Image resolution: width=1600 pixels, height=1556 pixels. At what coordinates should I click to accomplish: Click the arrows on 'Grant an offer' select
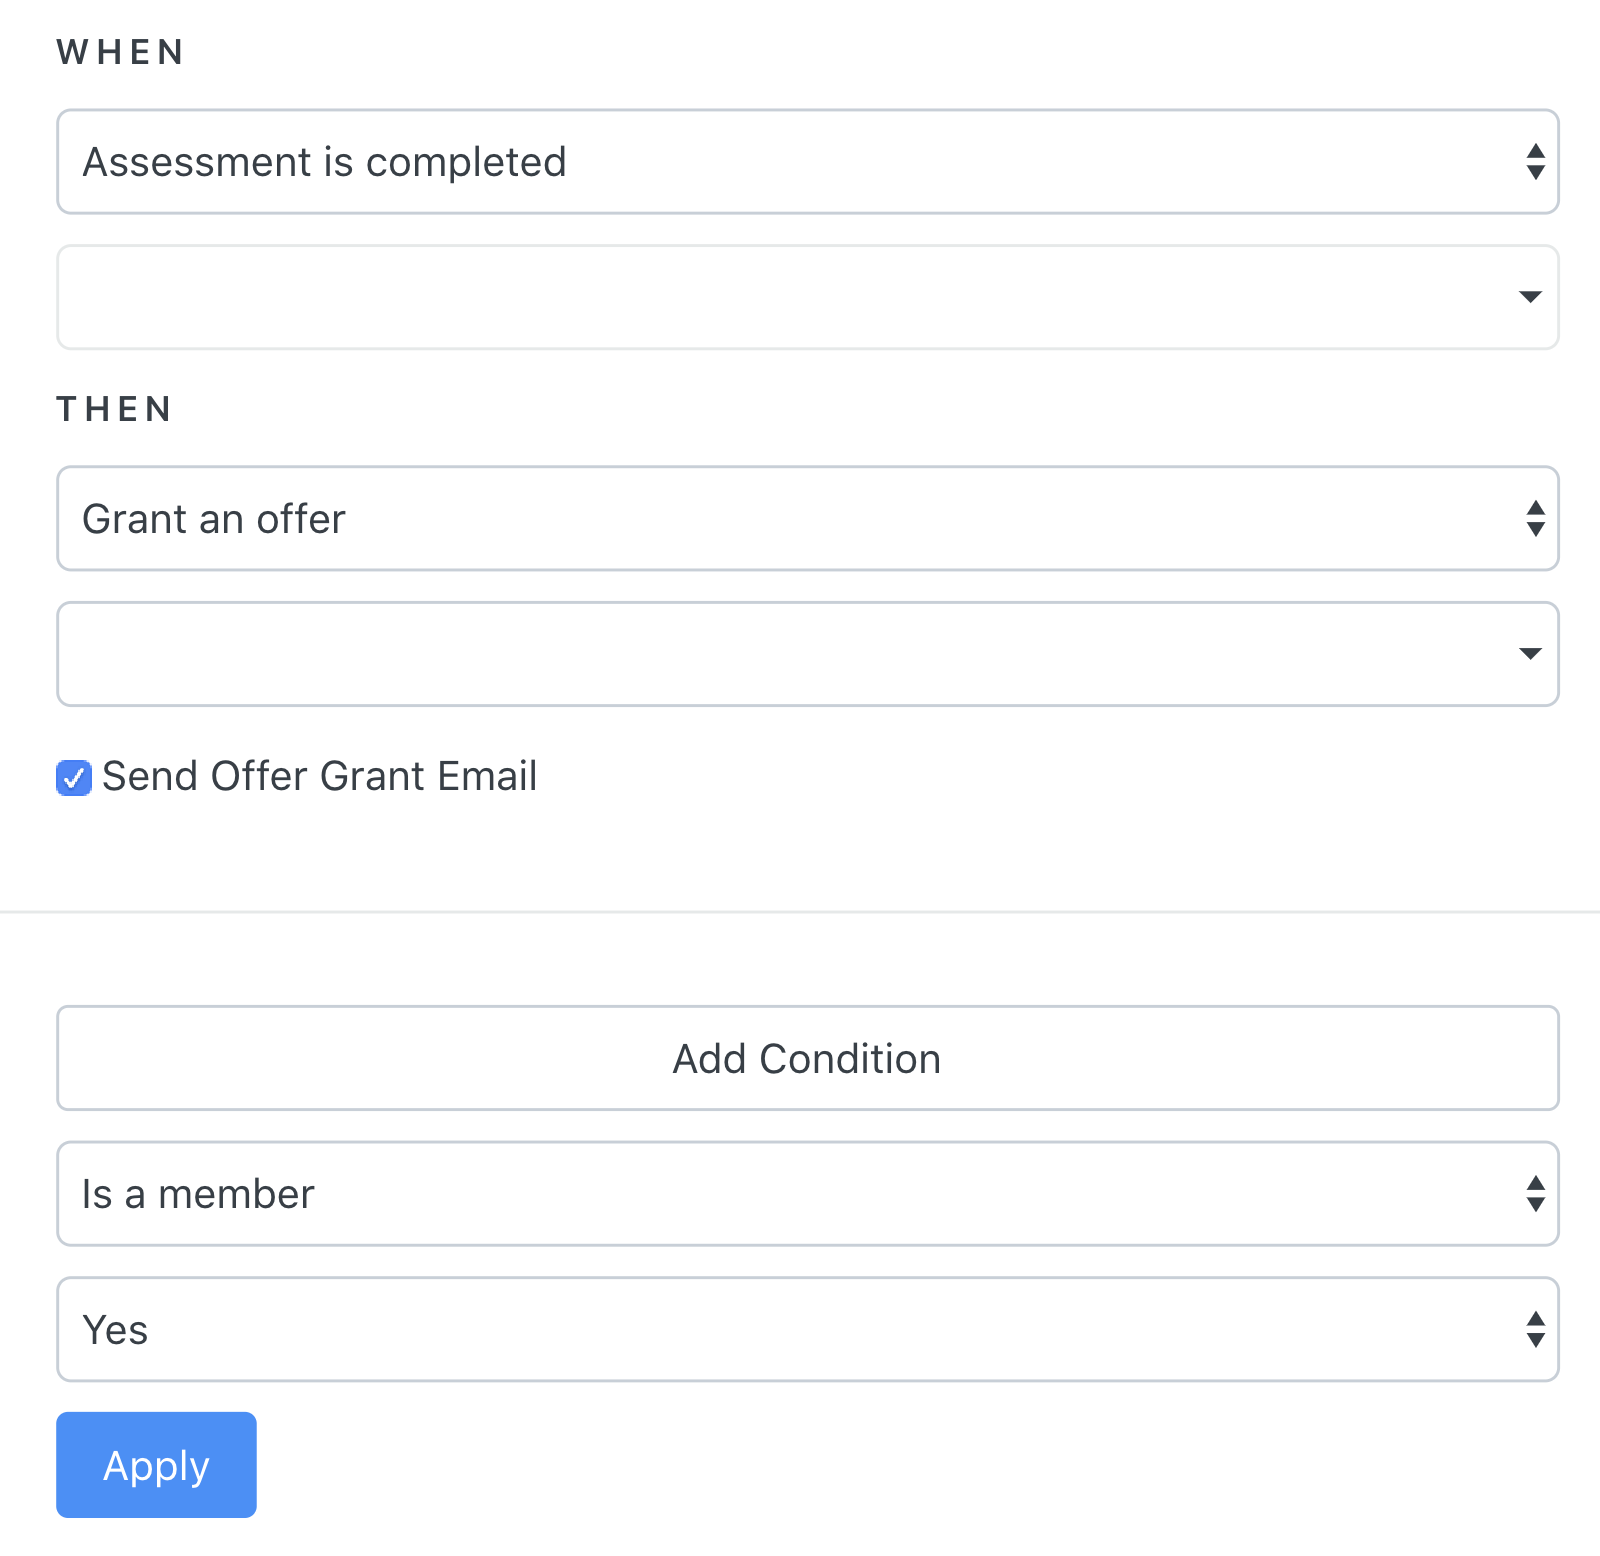pos(1535,519)
